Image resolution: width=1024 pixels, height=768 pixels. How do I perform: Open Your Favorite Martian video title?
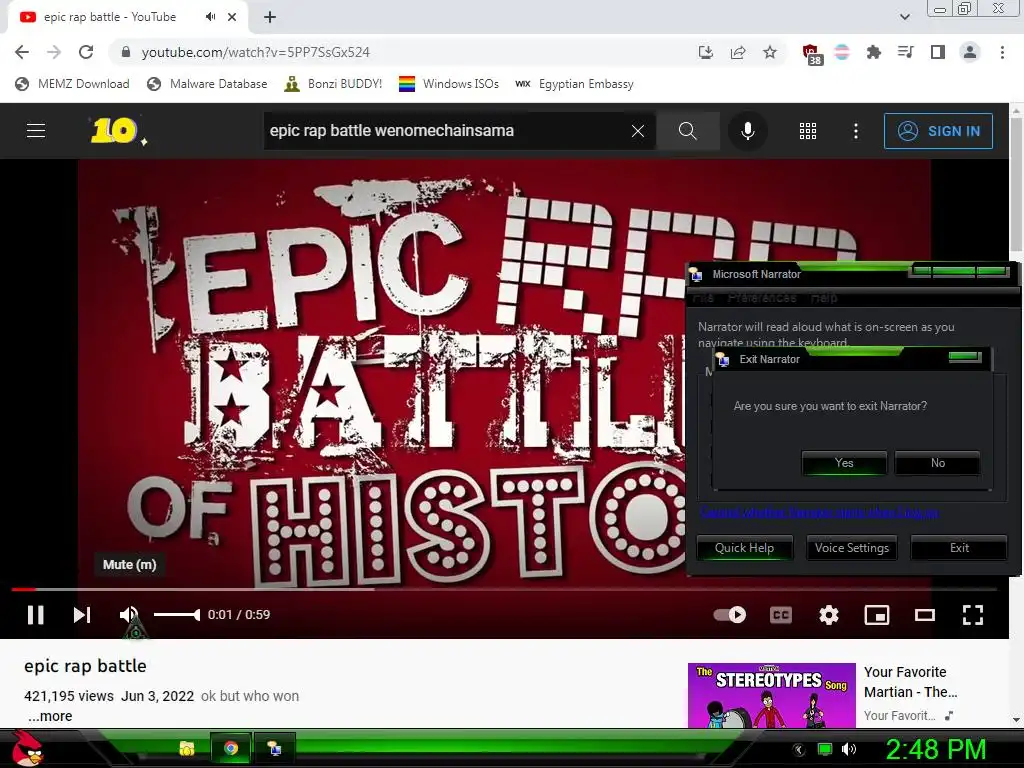click(x=910, y=682)
